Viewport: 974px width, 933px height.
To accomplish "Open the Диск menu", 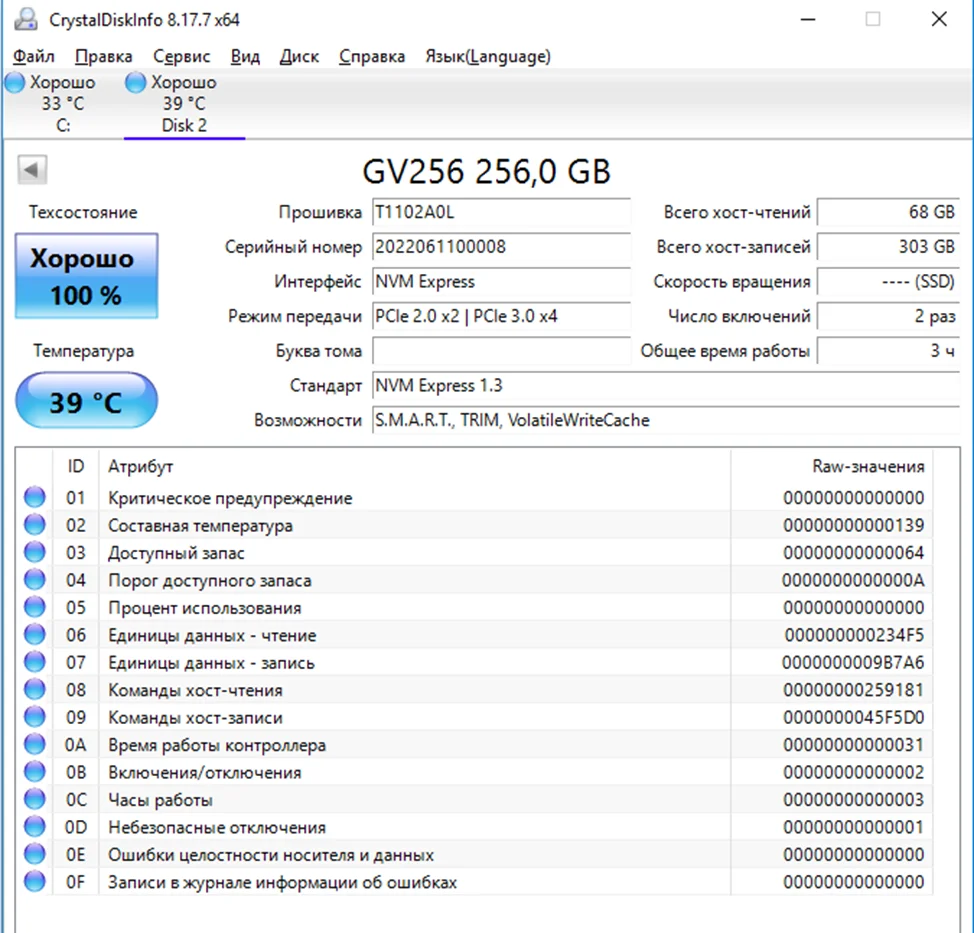I will click(x=299, y=56).
